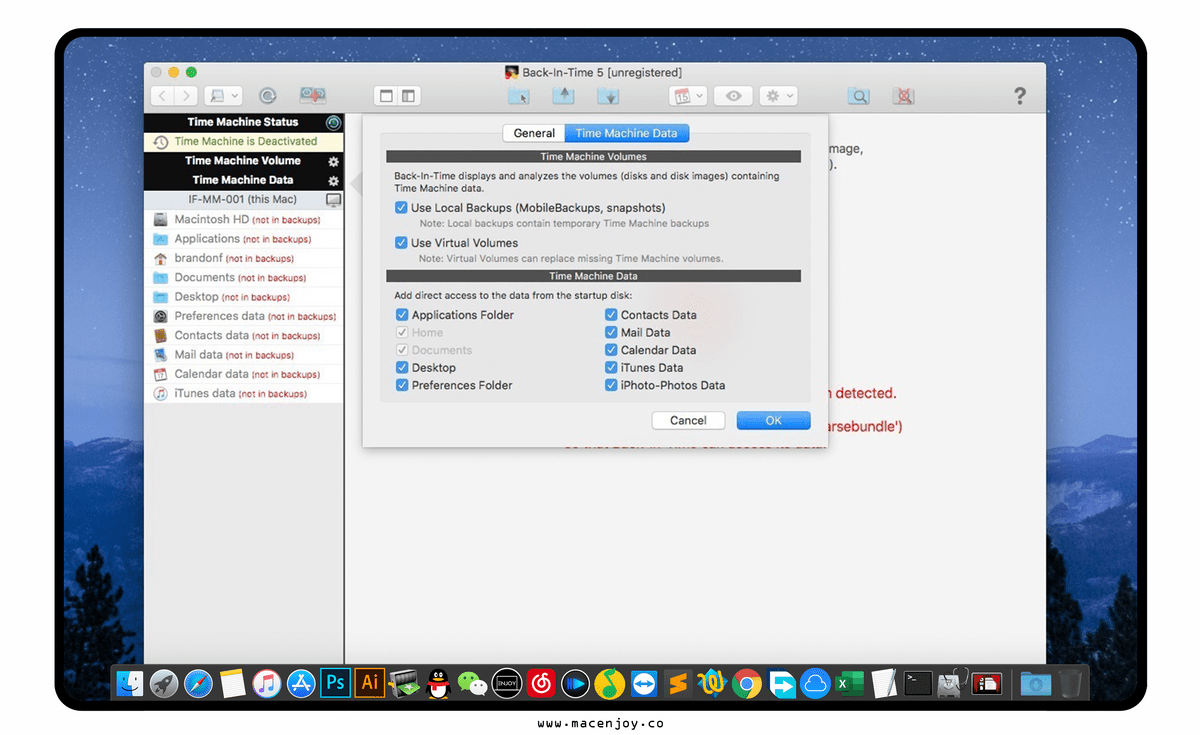The height and width of the screenshot is (735, 1200).
Task: Click the IF-MM-001 (this Mac) row
Action: point(244,200)
